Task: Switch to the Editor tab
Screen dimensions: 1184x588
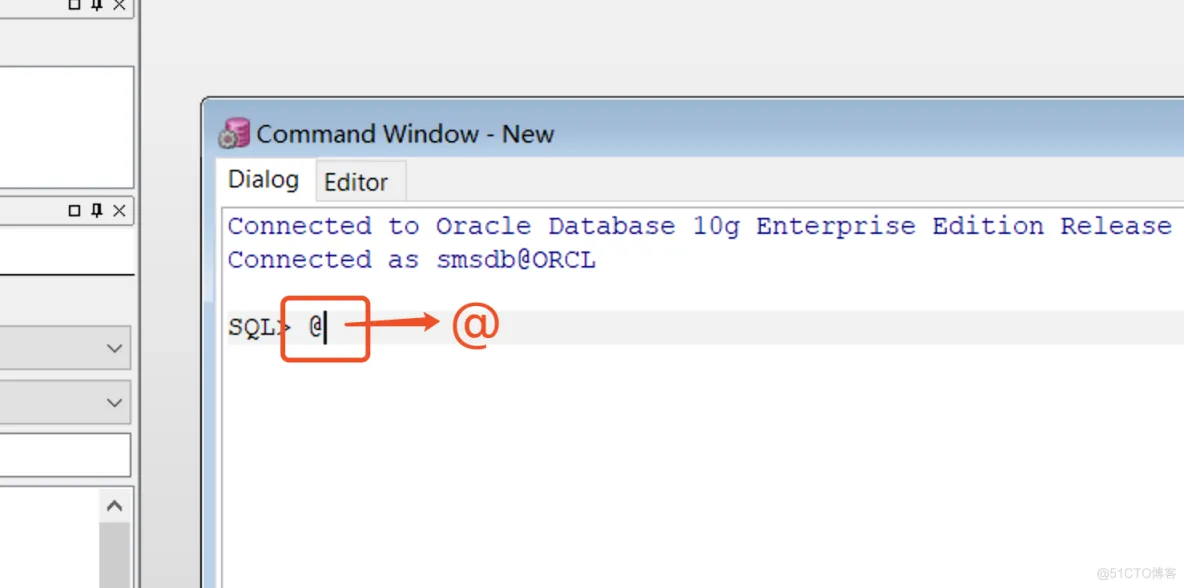Action: point(356,182)
